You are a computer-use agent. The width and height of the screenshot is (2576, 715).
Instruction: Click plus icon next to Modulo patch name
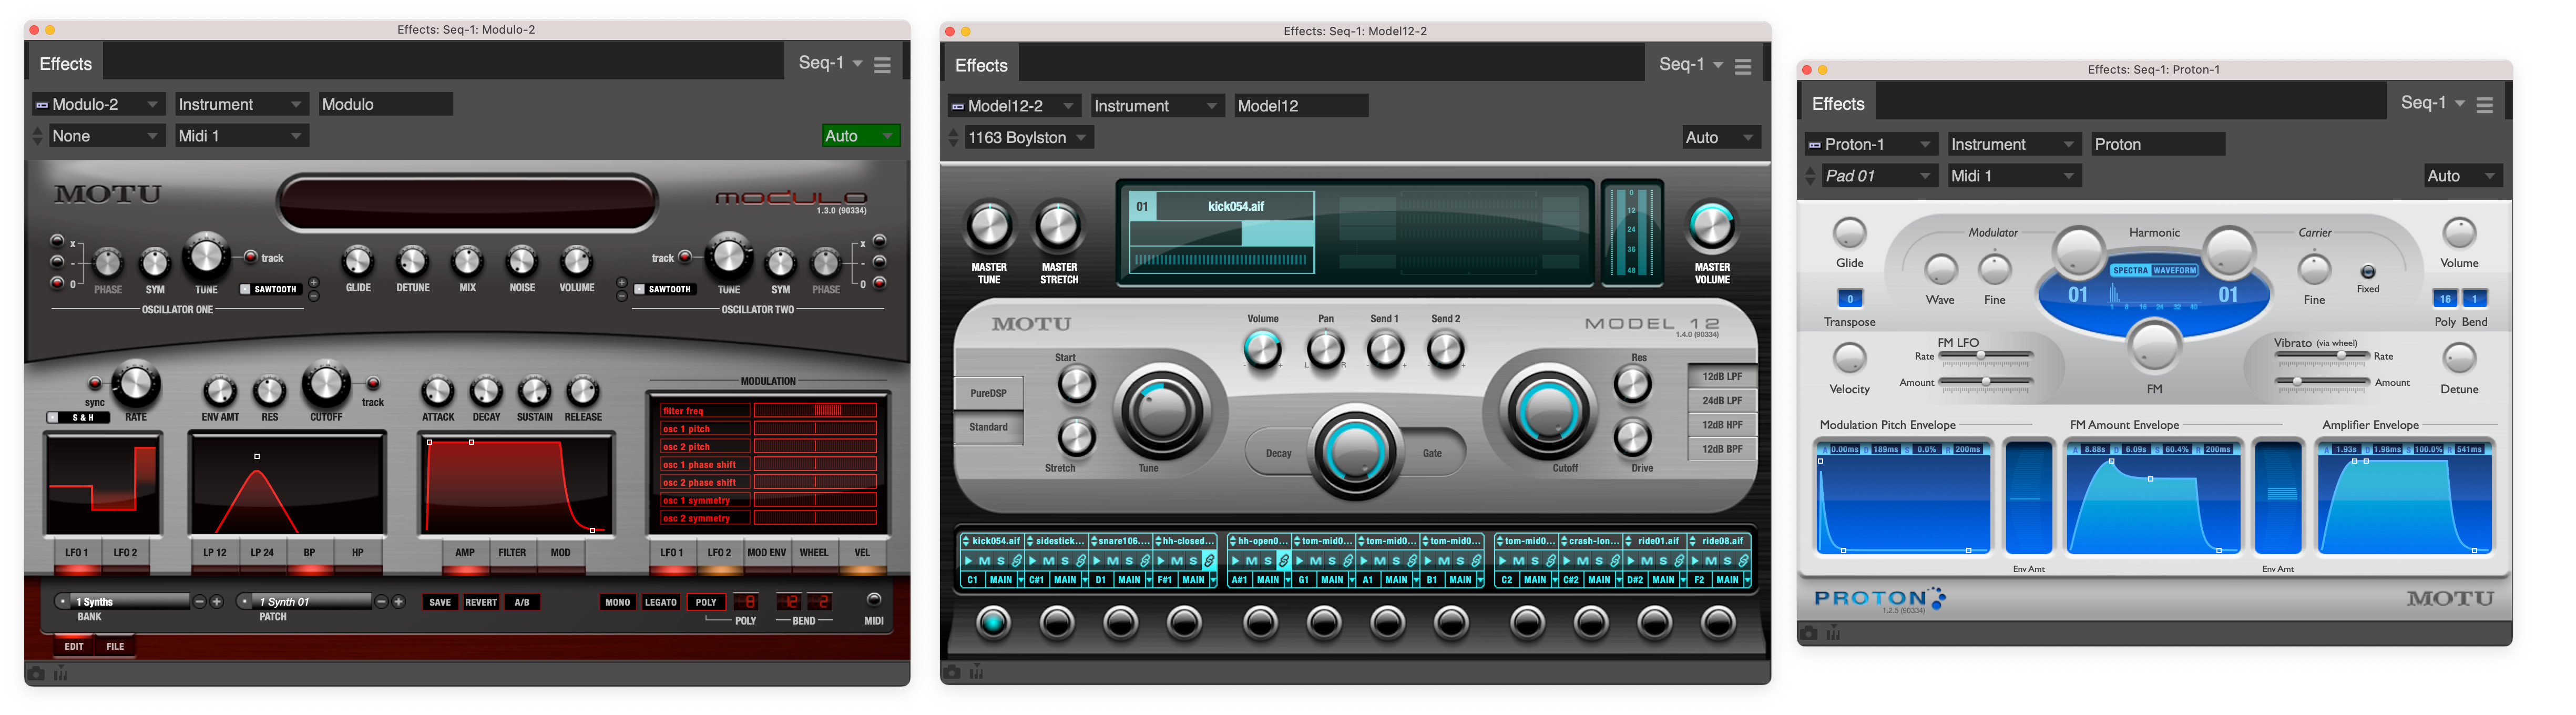point(399,602)
